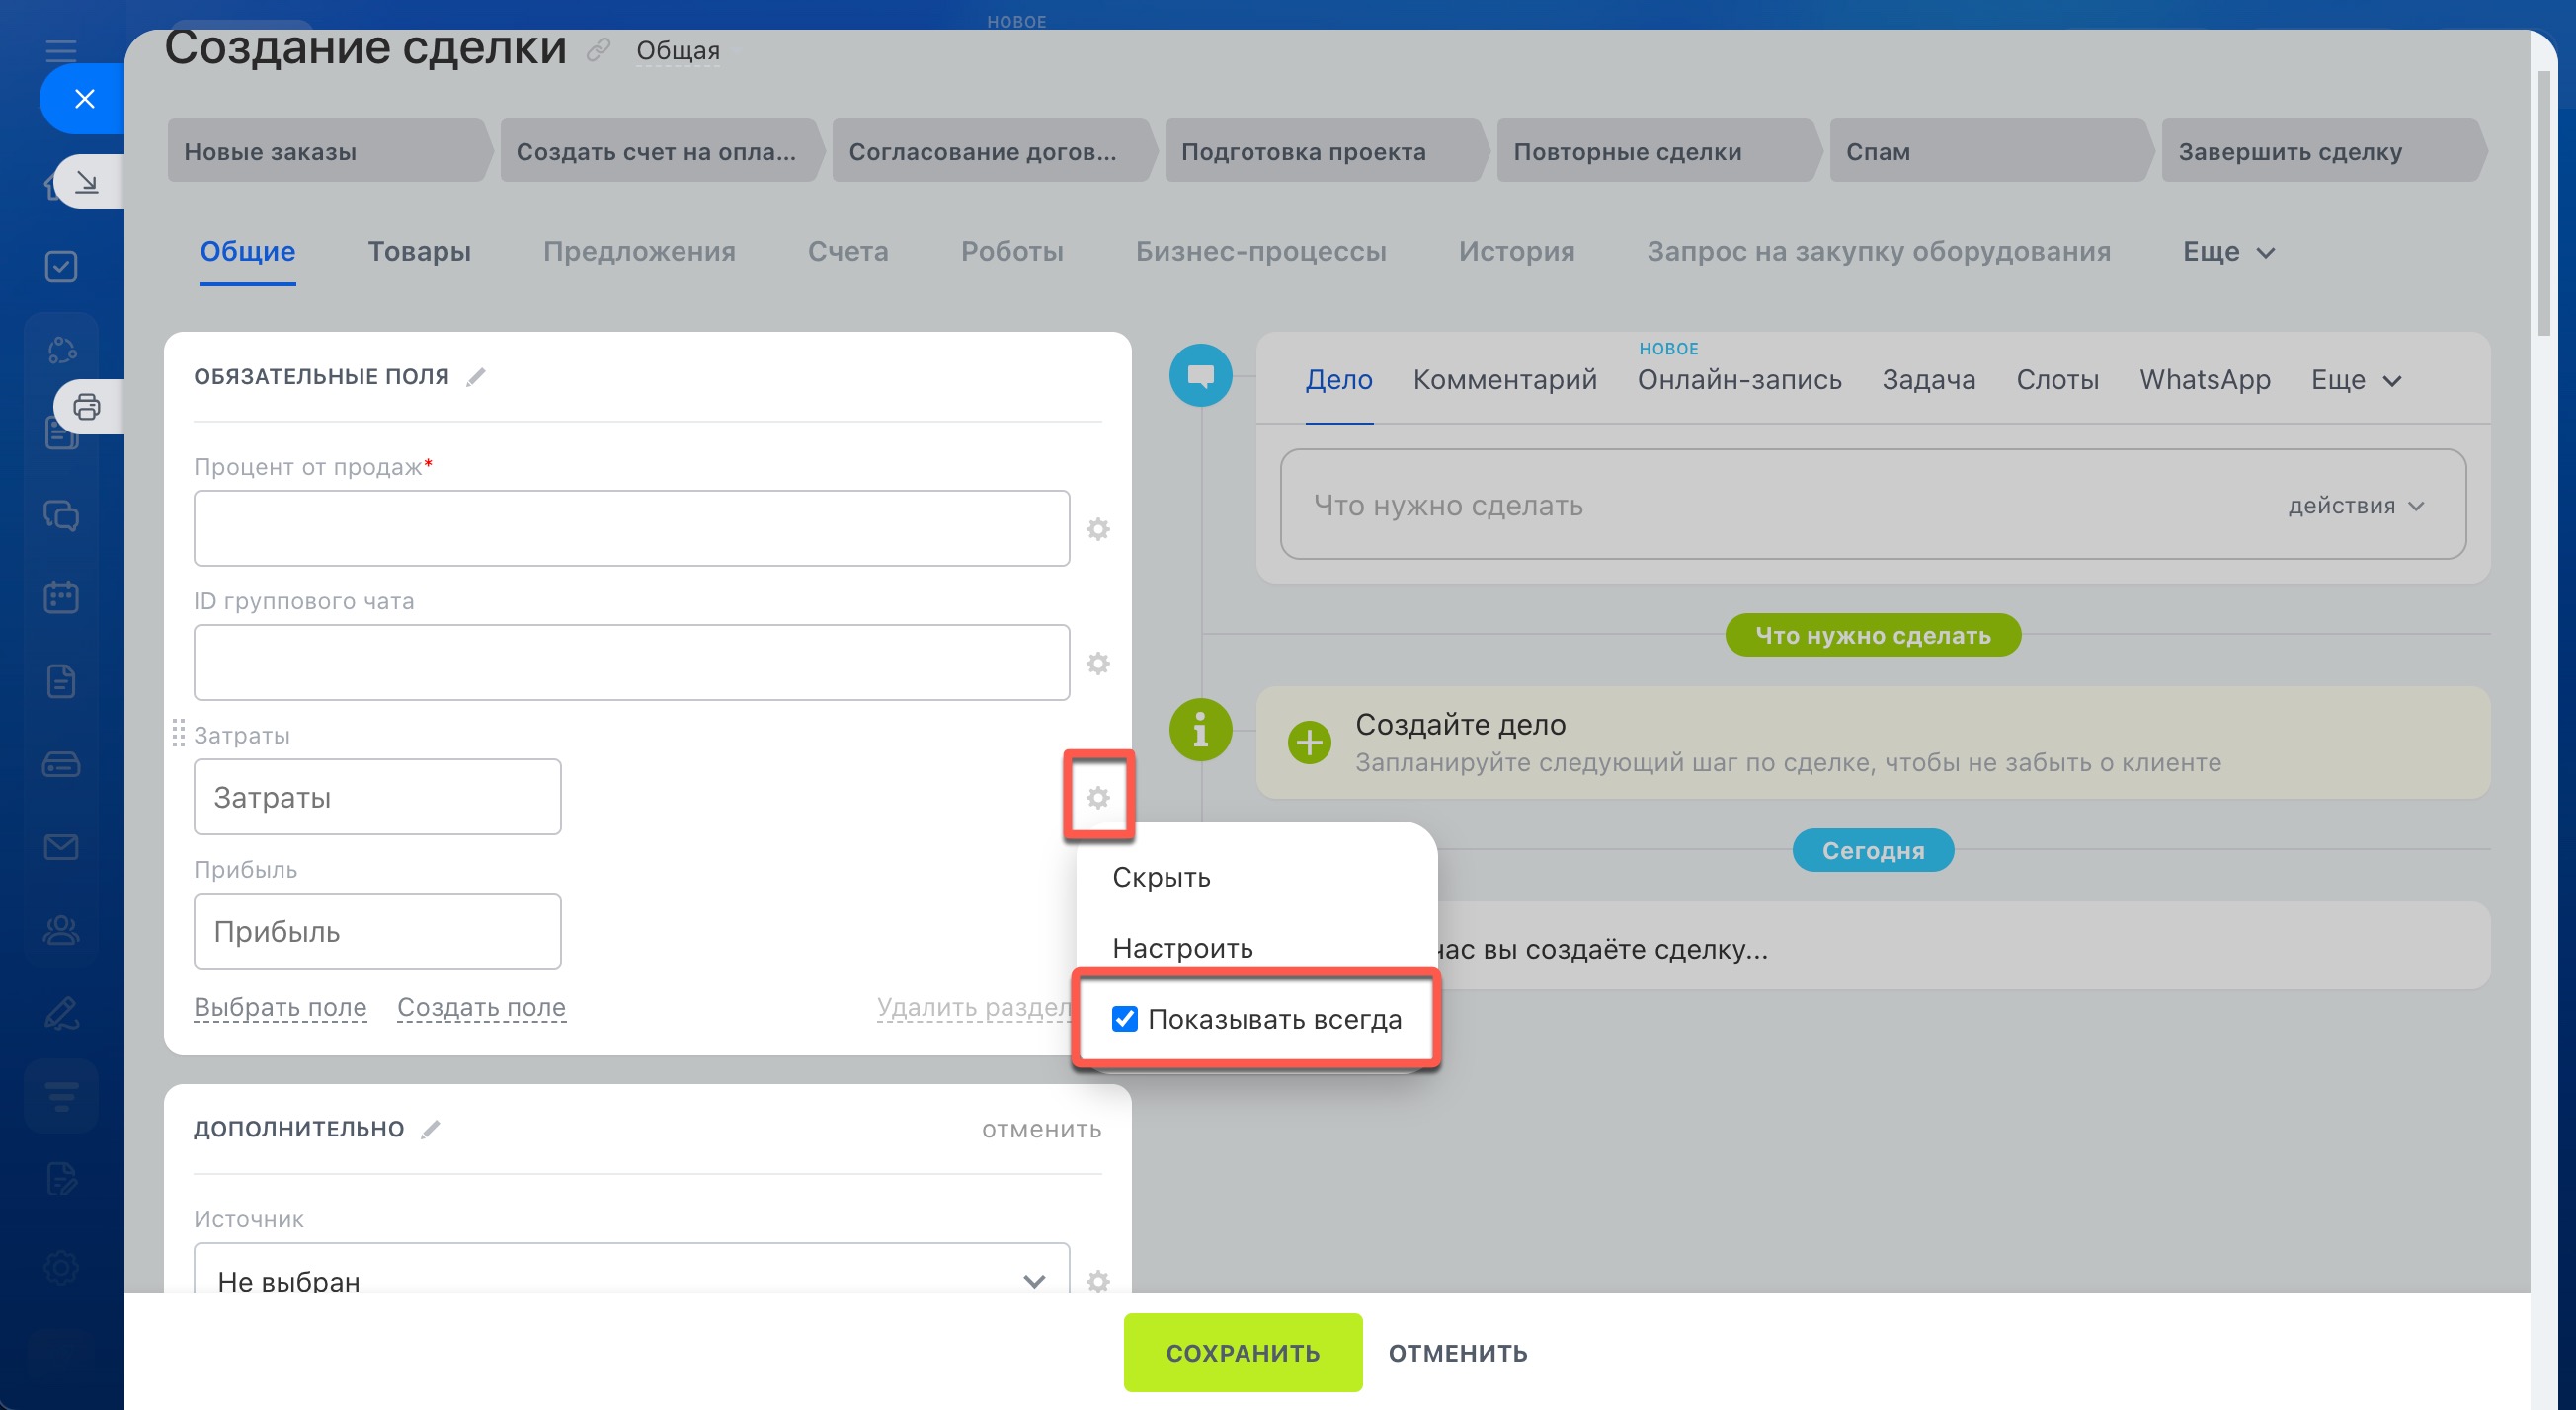
Task: Switch to the Предложения tab
Action: (x=639, y=251)
